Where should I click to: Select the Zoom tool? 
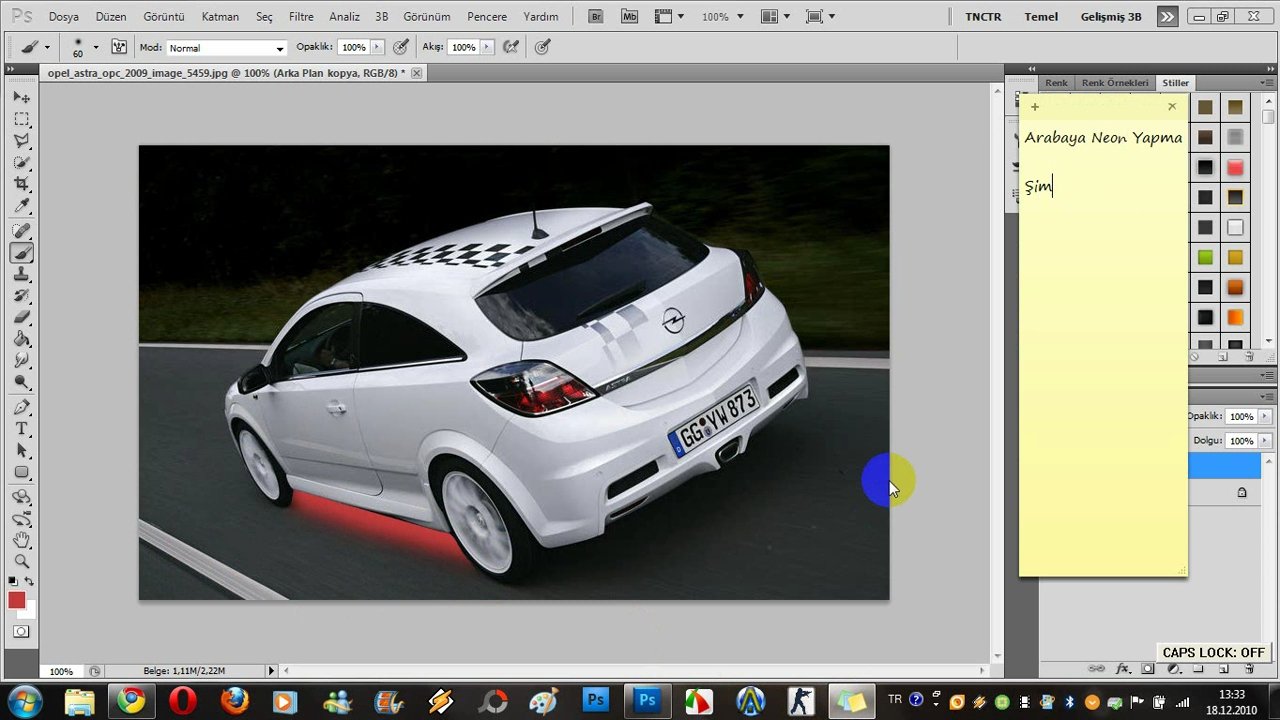pos(21,562)
